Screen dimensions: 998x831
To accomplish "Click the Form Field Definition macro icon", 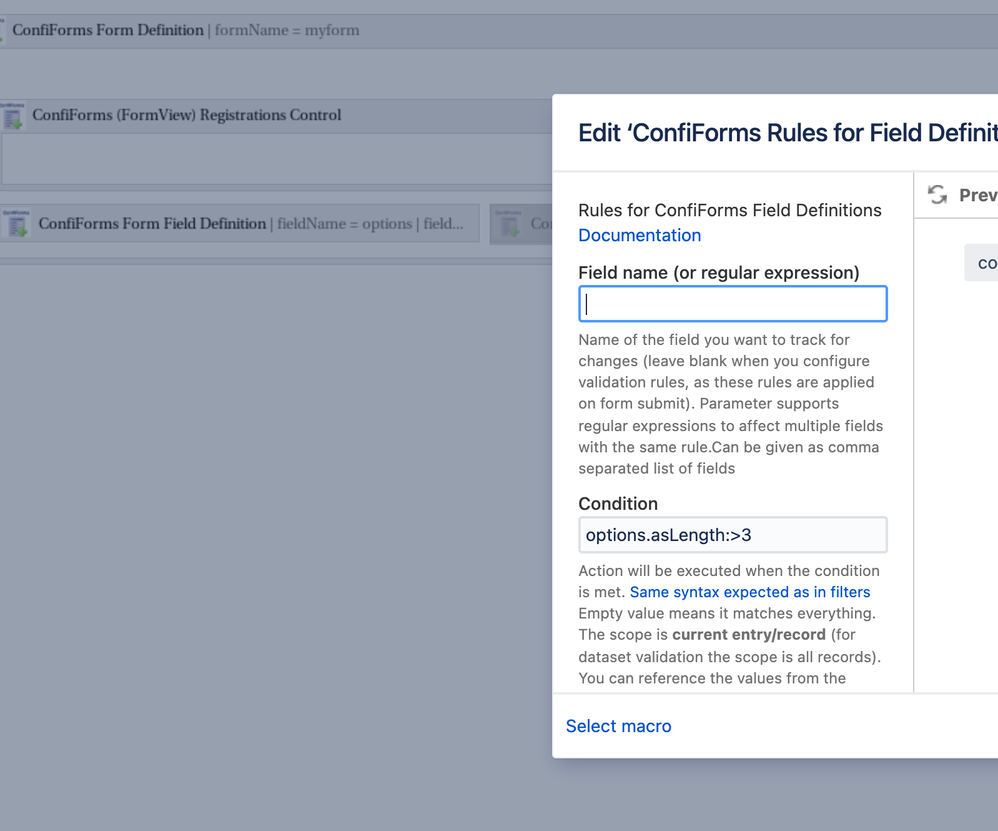I will coord(17,224).
